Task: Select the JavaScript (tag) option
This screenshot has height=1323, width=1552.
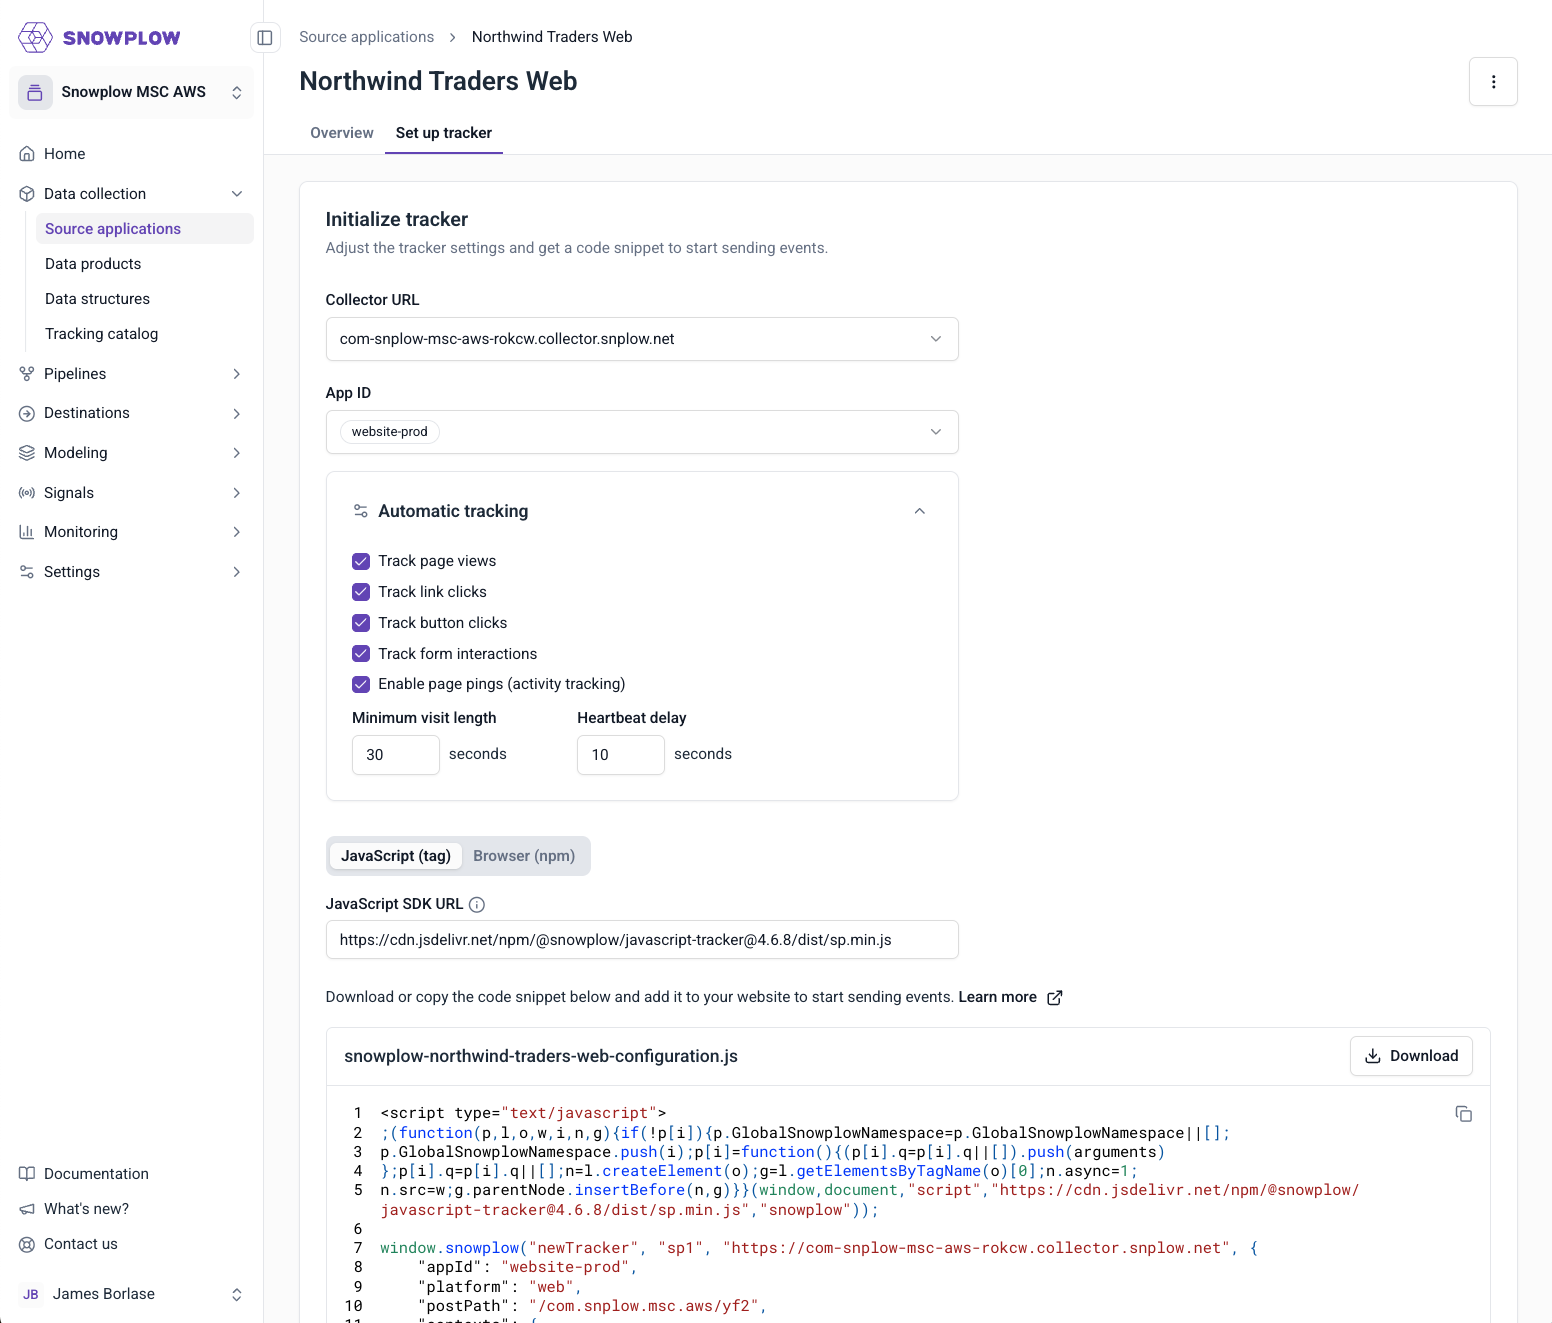Action: click(x=396, y=856)
